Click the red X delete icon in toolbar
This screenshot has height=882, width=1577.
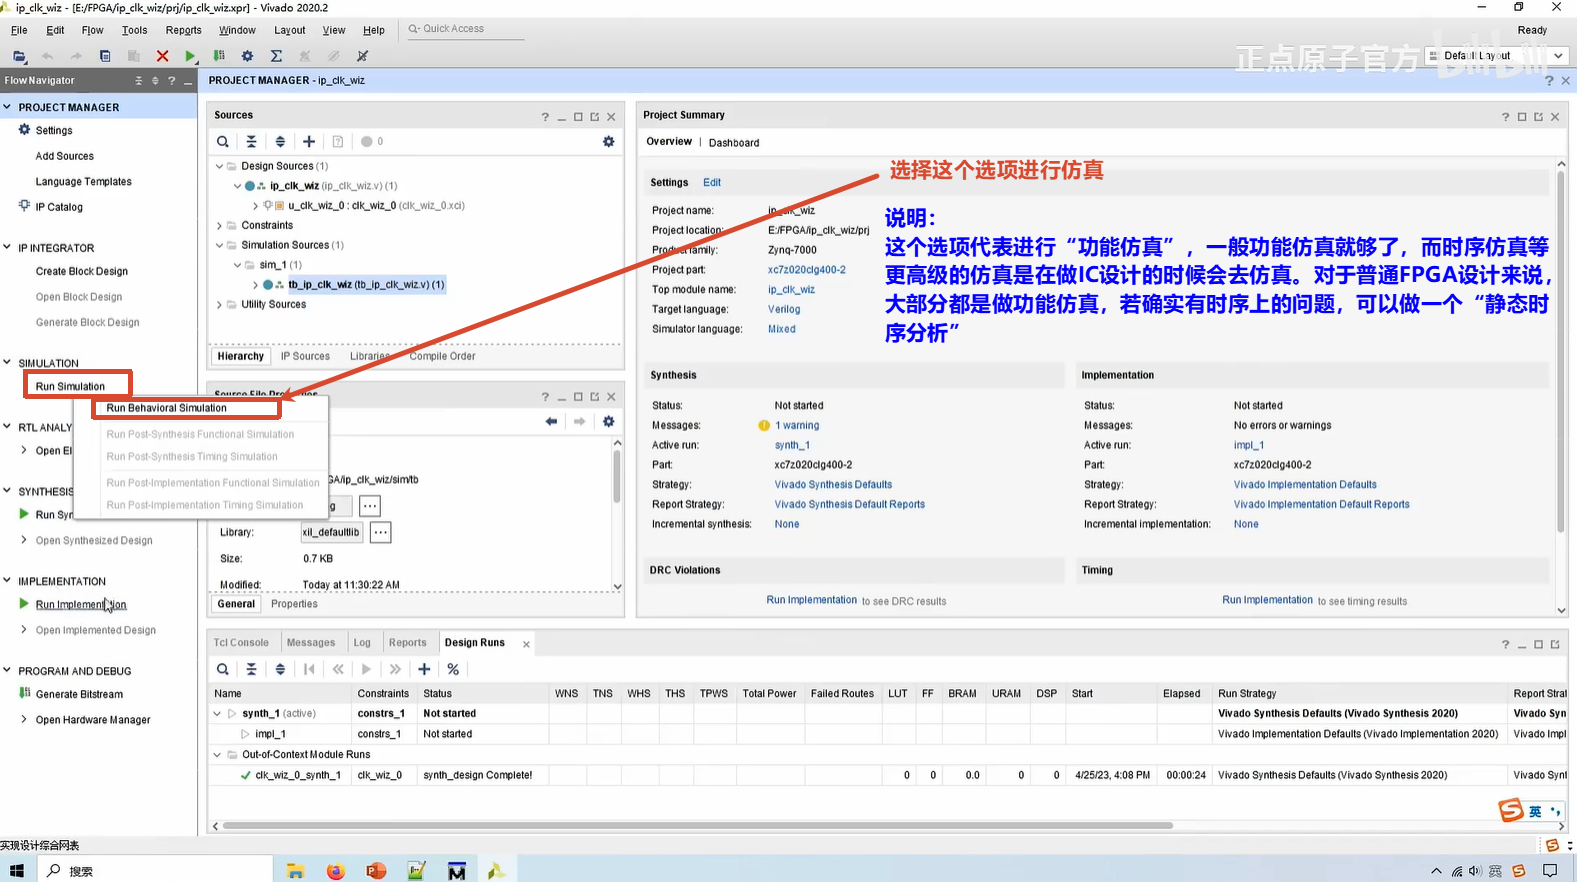point(162,56)
